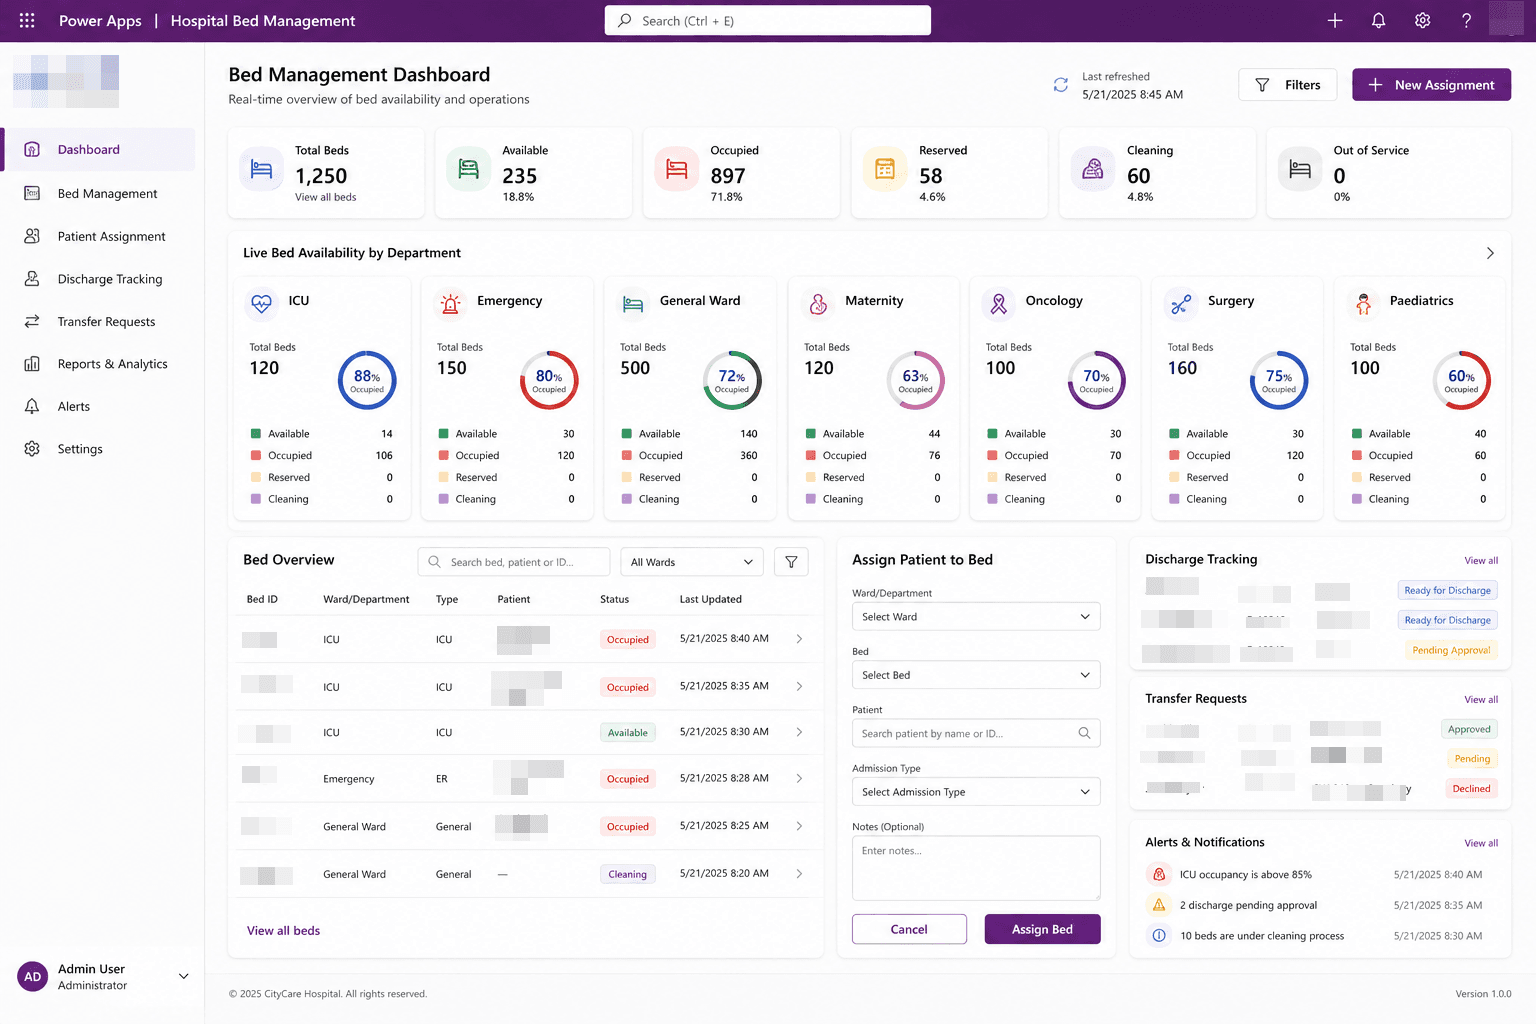Screen dimensions: 1536x1024
Task: Click the refresh icon beside Last refreshed
Action: tap(1061, 85)
